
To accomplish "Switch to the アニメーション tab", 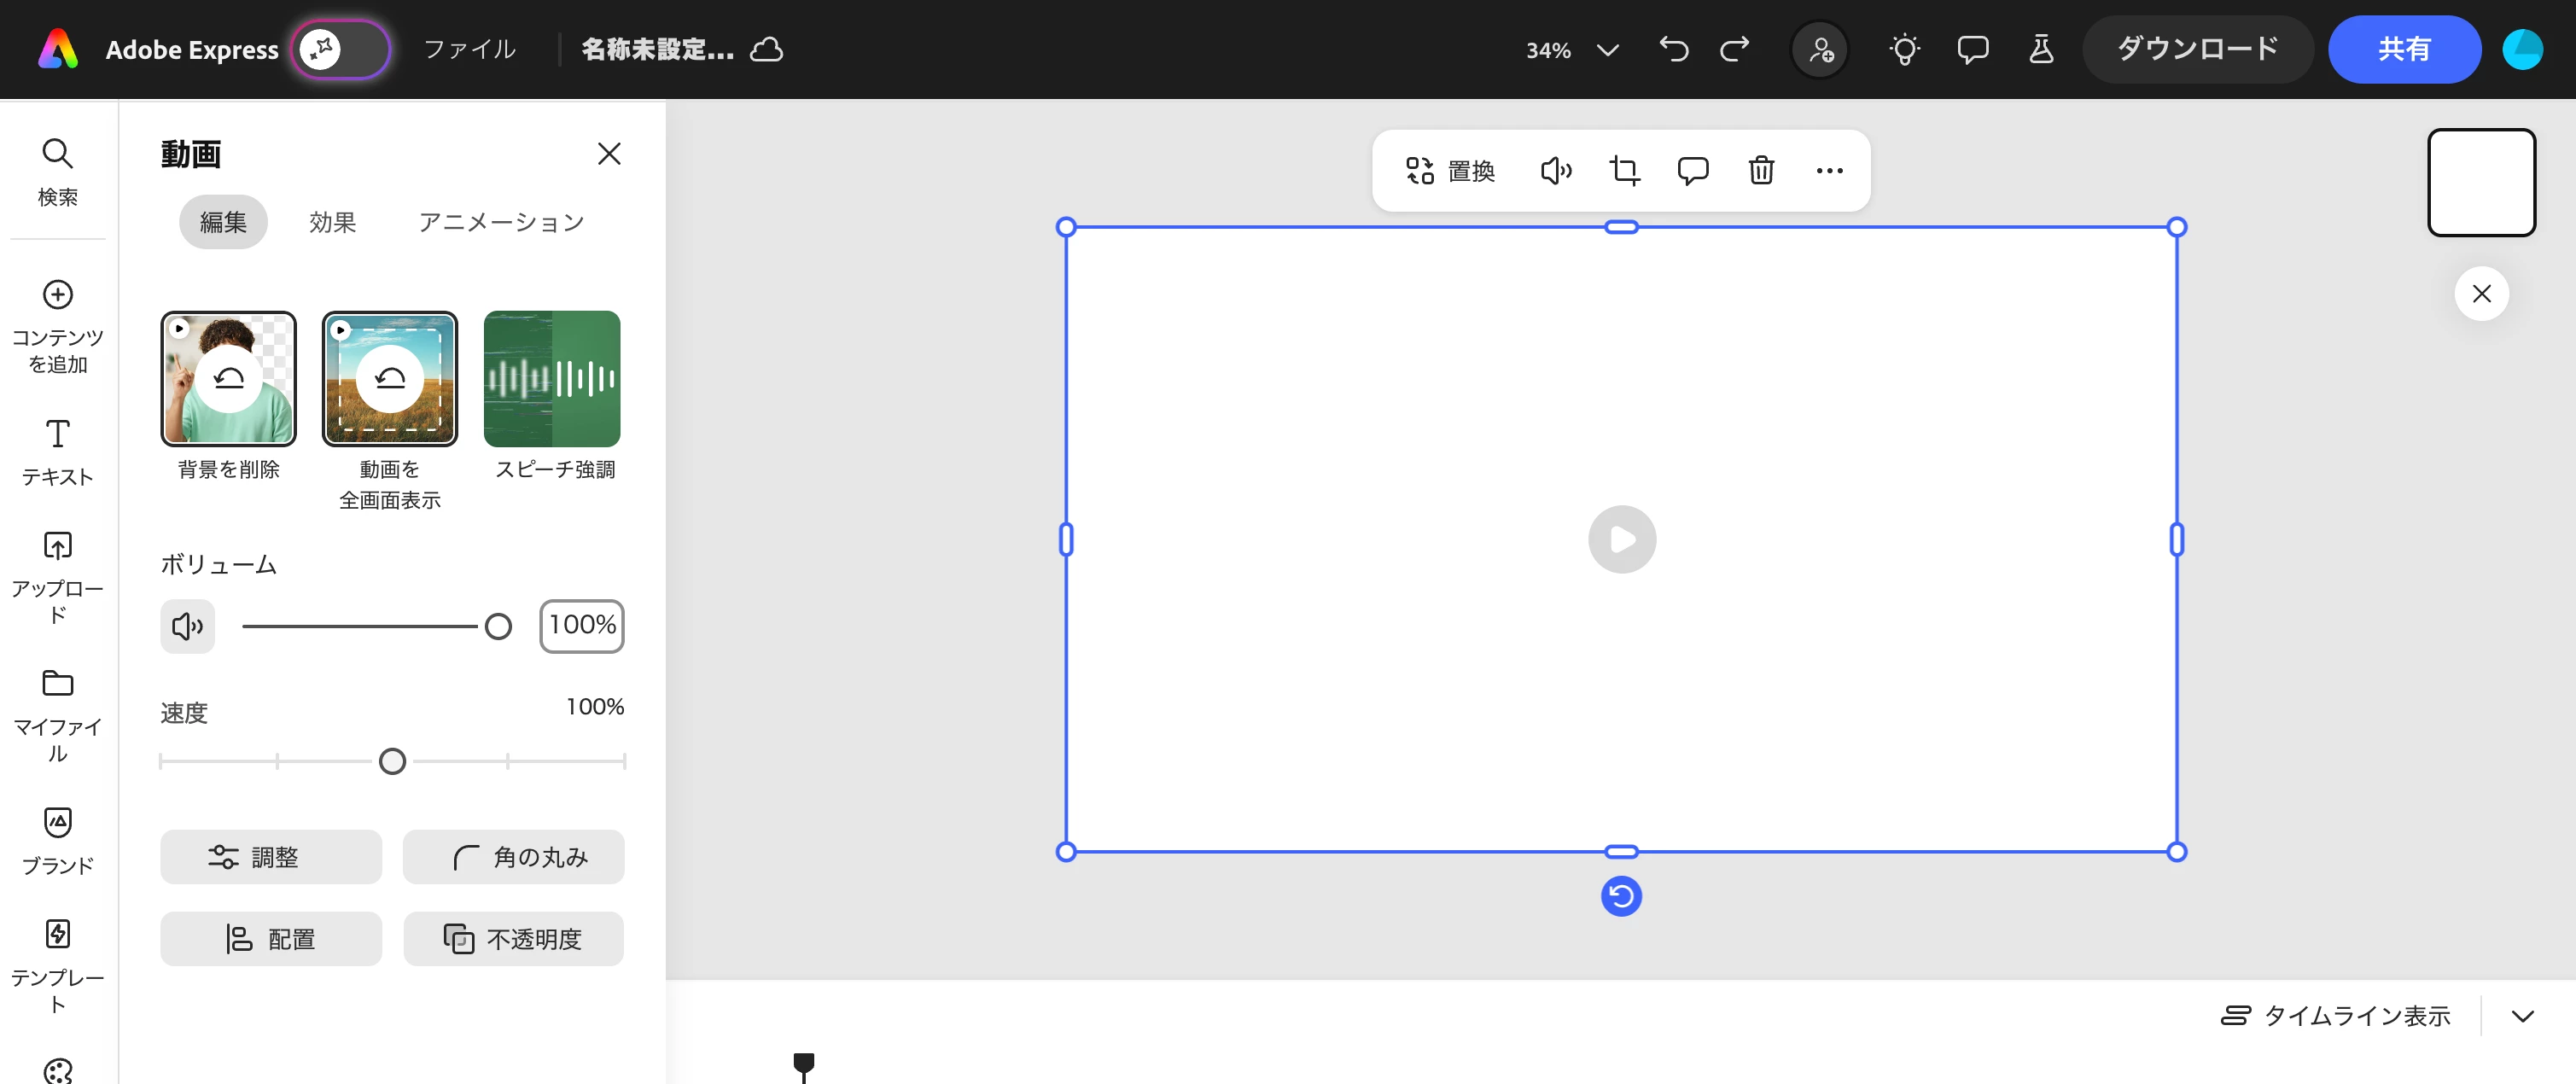I will (502, 222).
